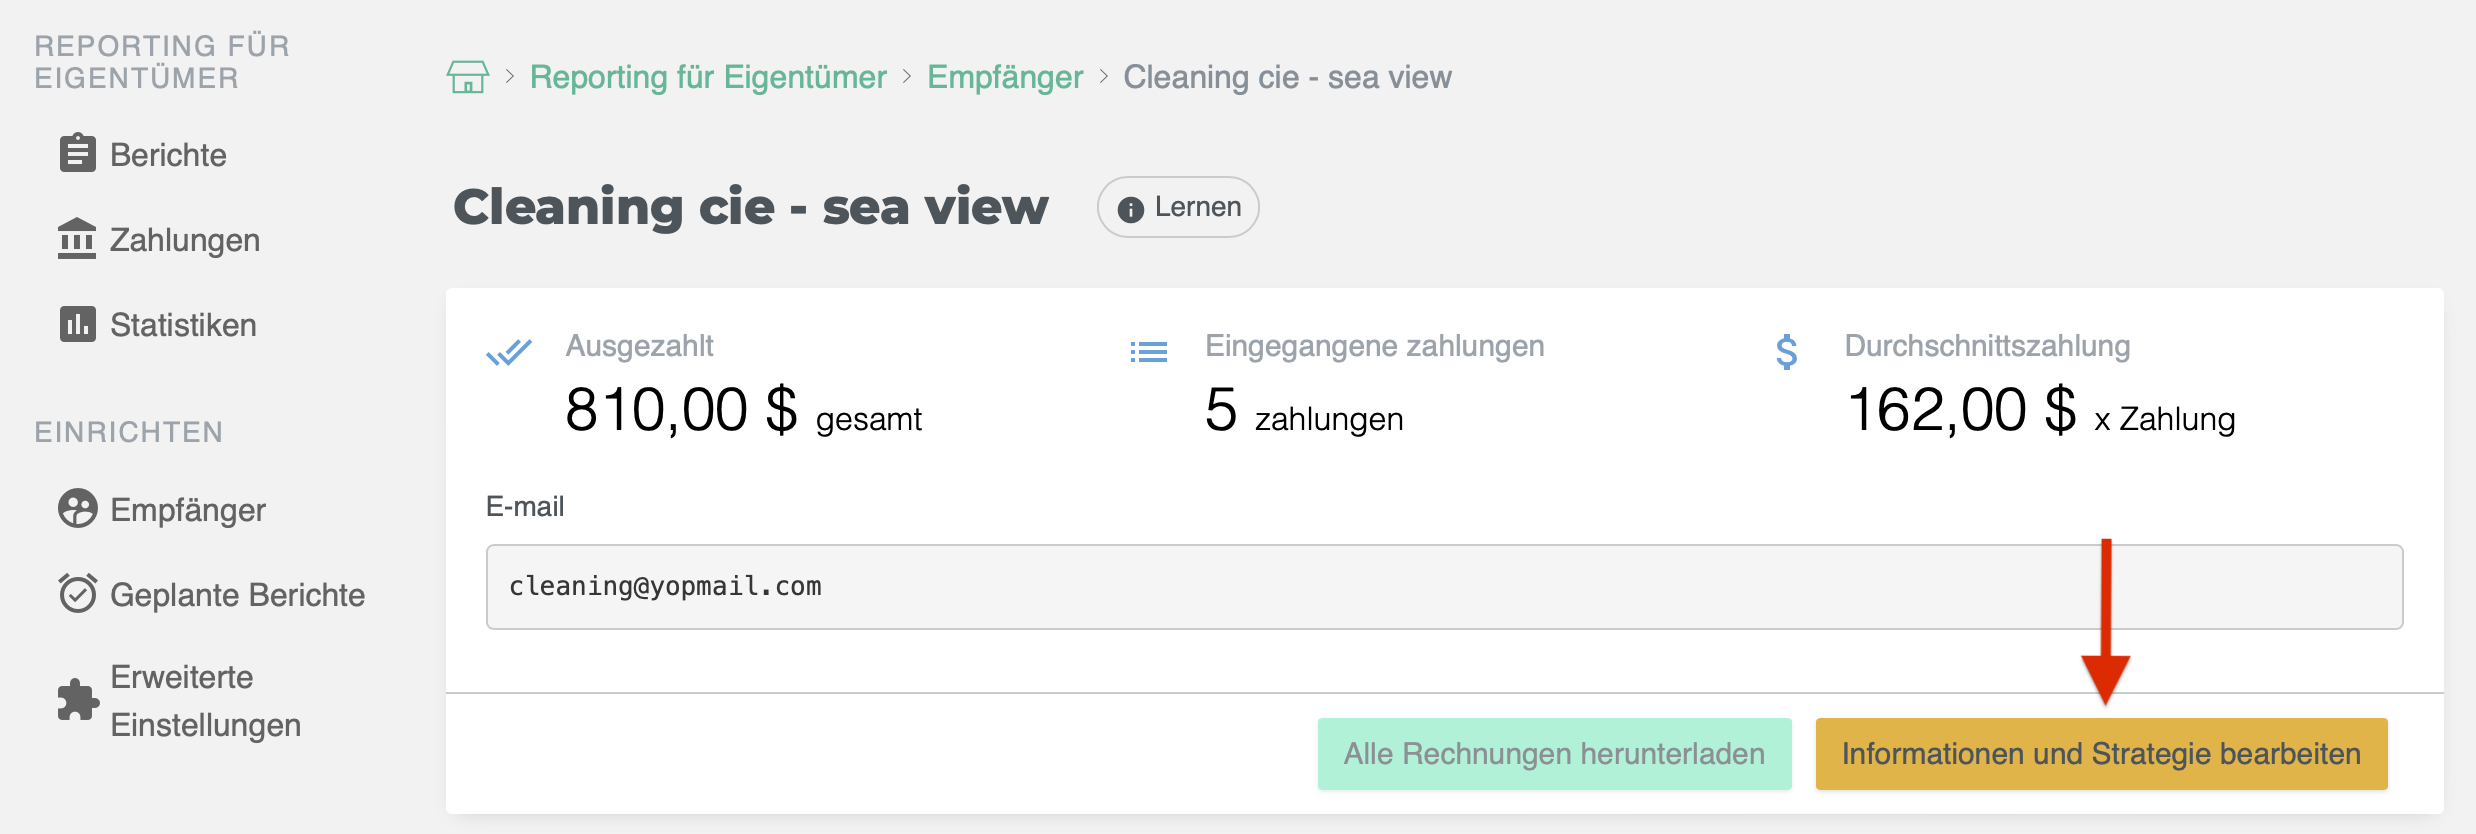Go to Zahlungen in the sidebar
This screenshot has height=834, width=2476.
coord(184,240)
